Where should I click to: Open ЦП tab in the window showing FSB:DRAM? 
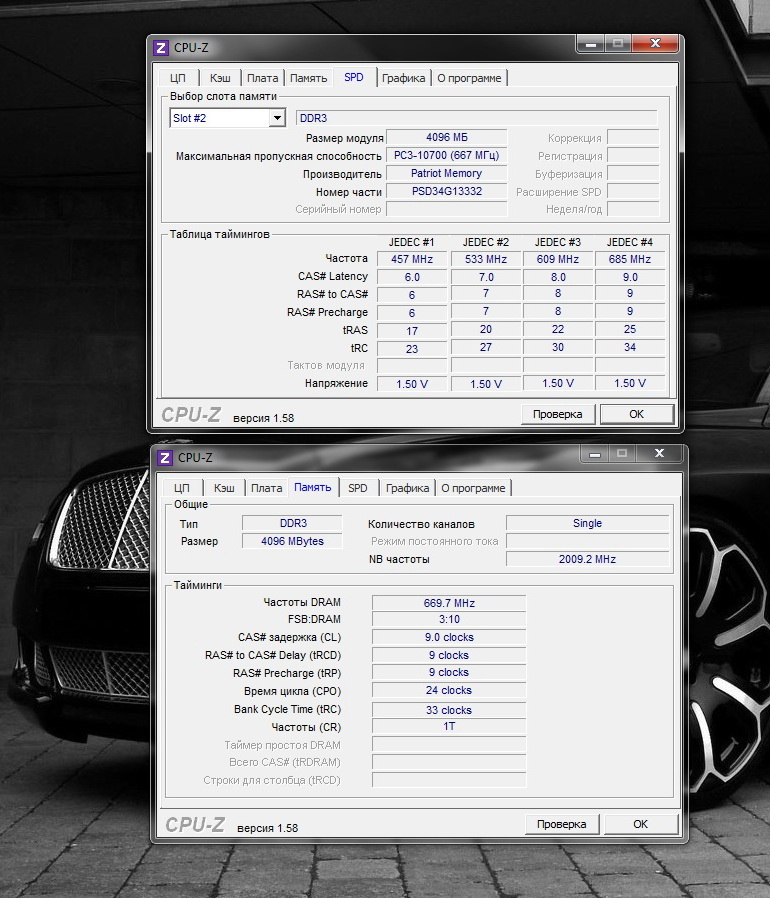pyautogui.click(x=181, y=488)
